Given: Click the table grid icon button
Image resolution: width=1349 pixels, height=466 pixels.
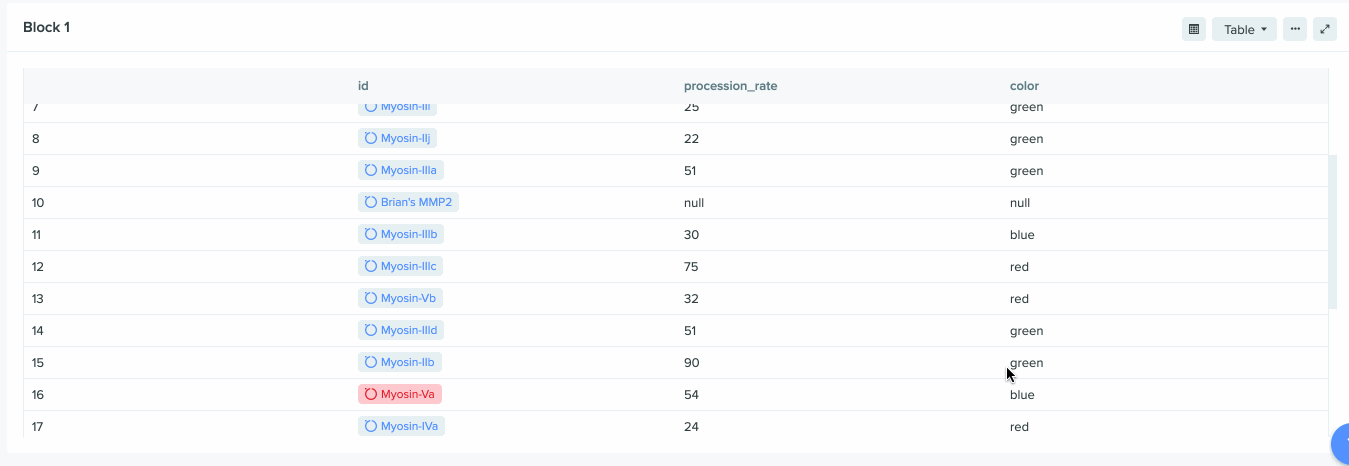Looking at the screenshot, I should click(1193, 29).
